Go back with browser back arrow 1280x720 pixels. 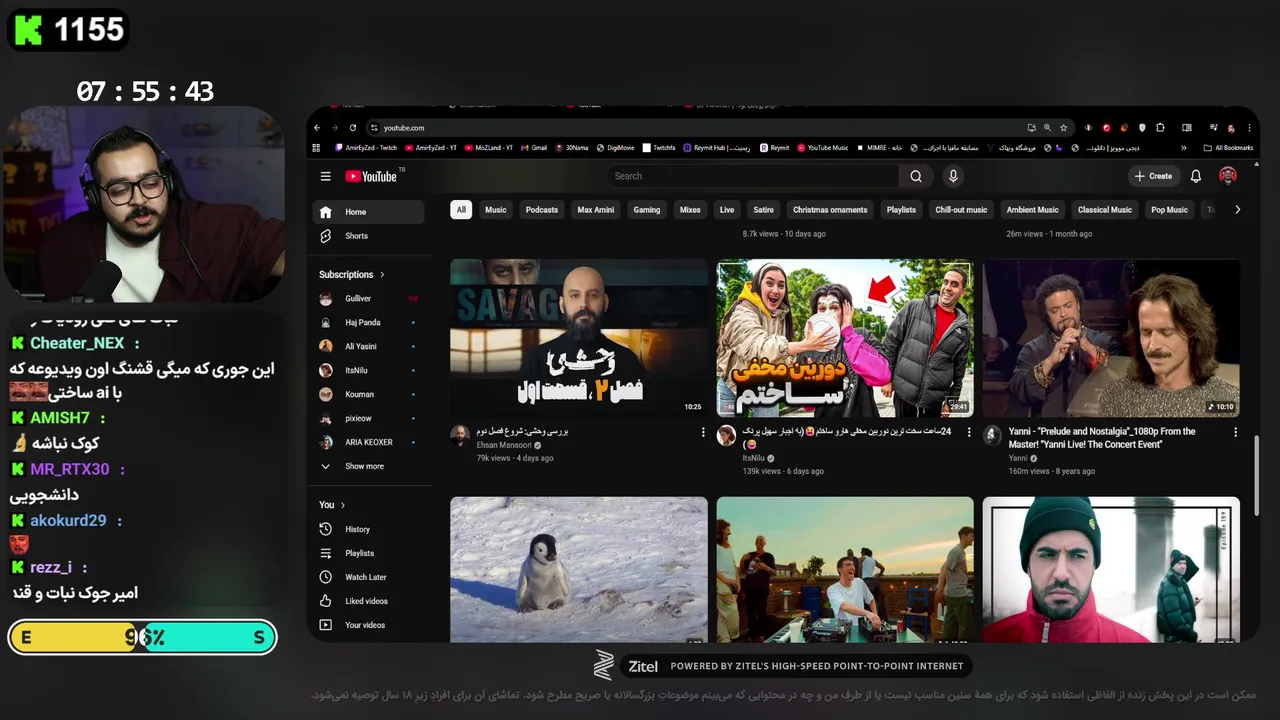(318, 128)
